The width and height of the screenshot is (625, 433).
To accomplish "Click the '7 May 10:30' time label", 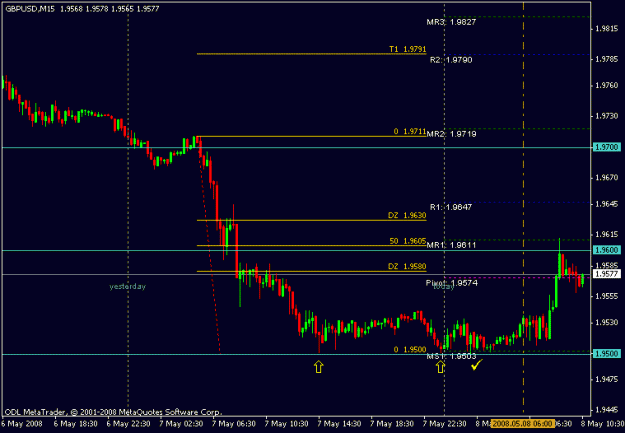I will [287, 423].
